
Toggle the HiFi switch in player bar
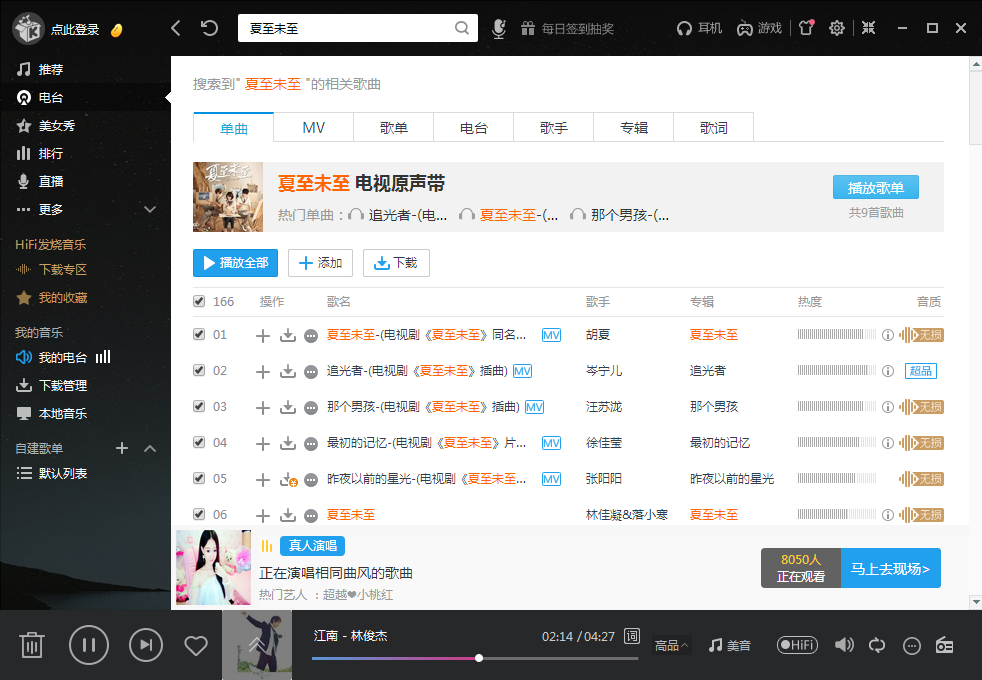(797, 645)
